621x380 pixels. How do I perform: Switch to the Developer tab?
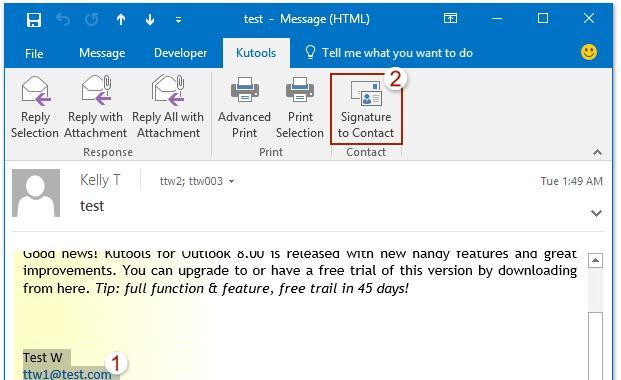click(x=181, y=53)
